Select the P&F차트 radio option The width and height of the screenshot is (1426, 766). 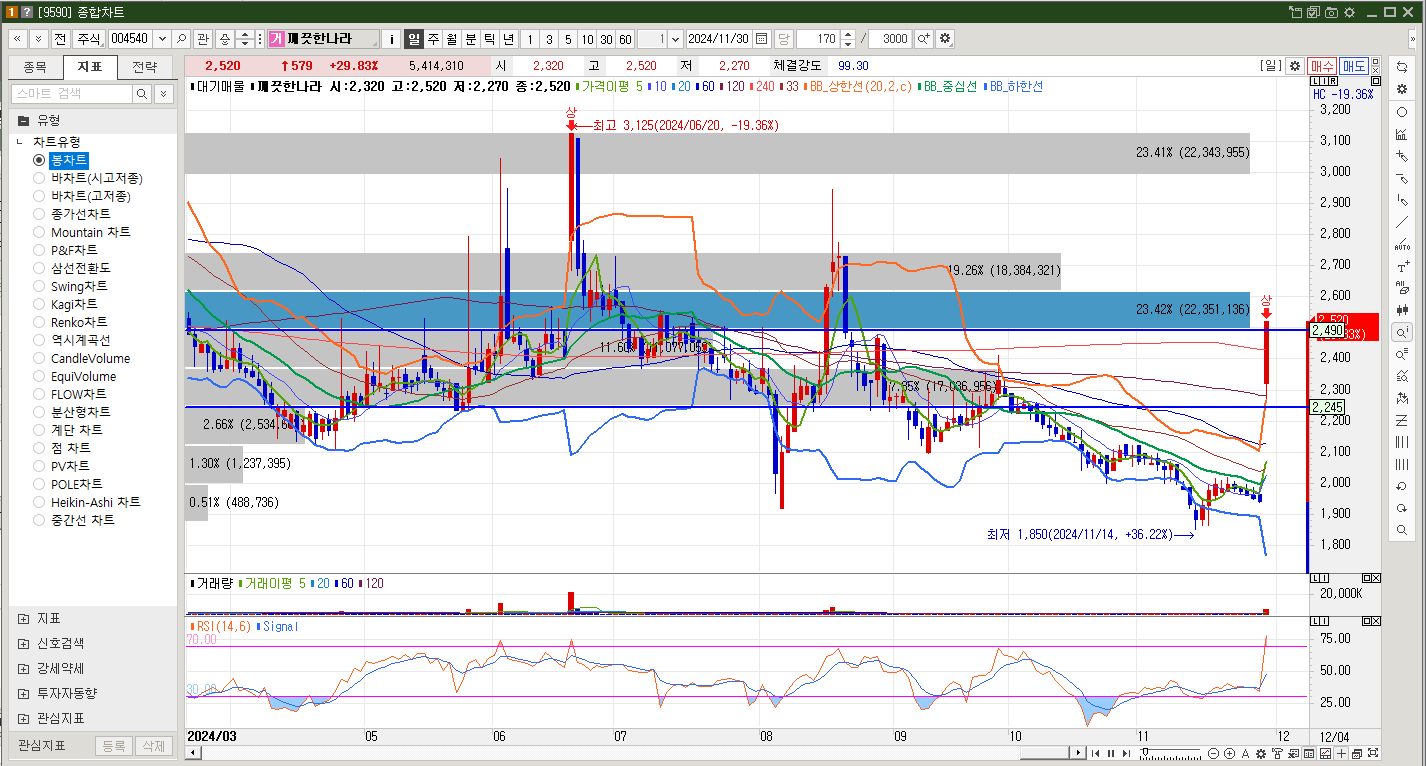click(39, 250)
